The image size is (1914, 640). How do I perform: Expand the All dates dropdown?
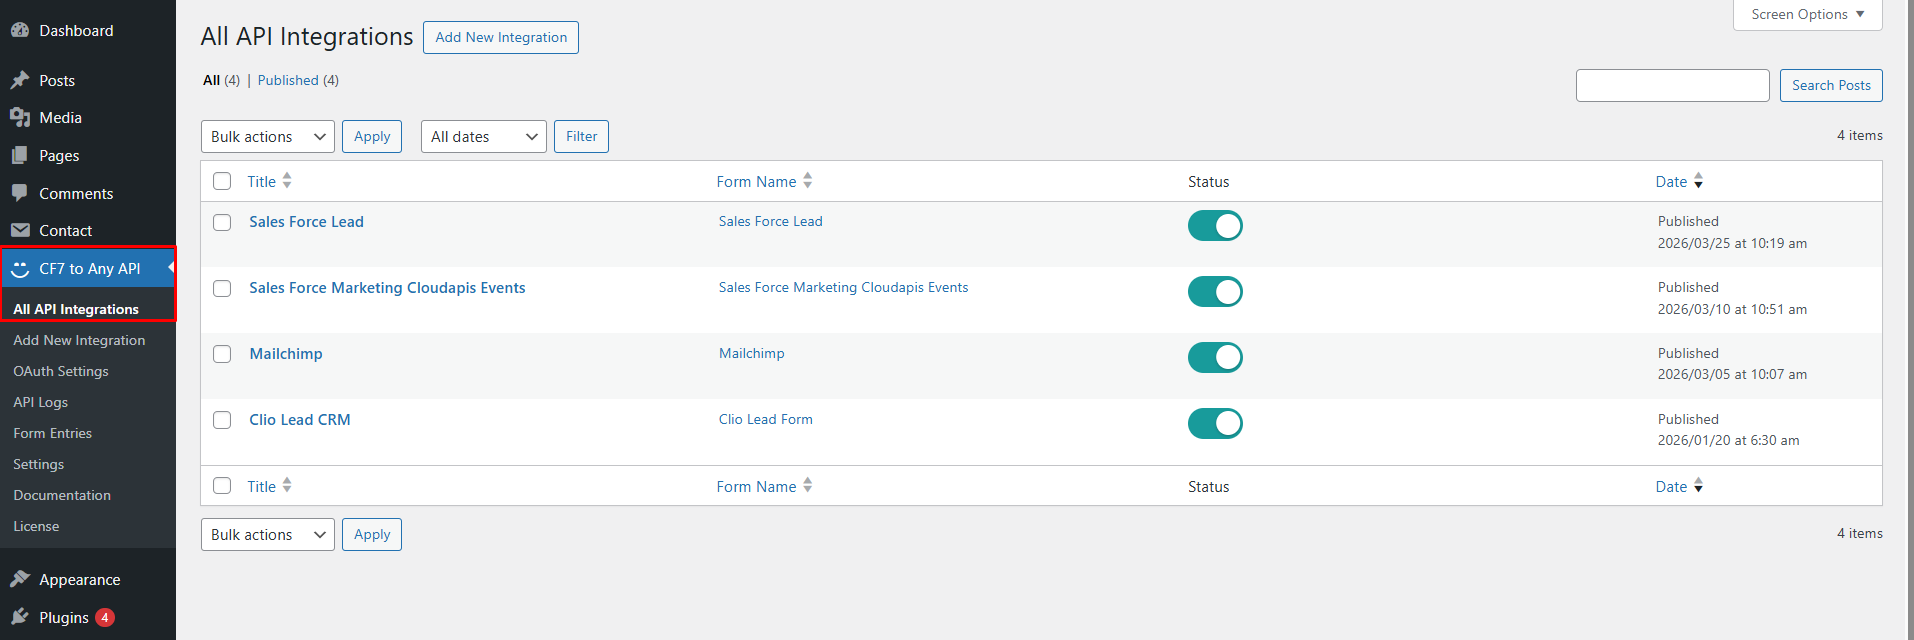click(483, 137)
